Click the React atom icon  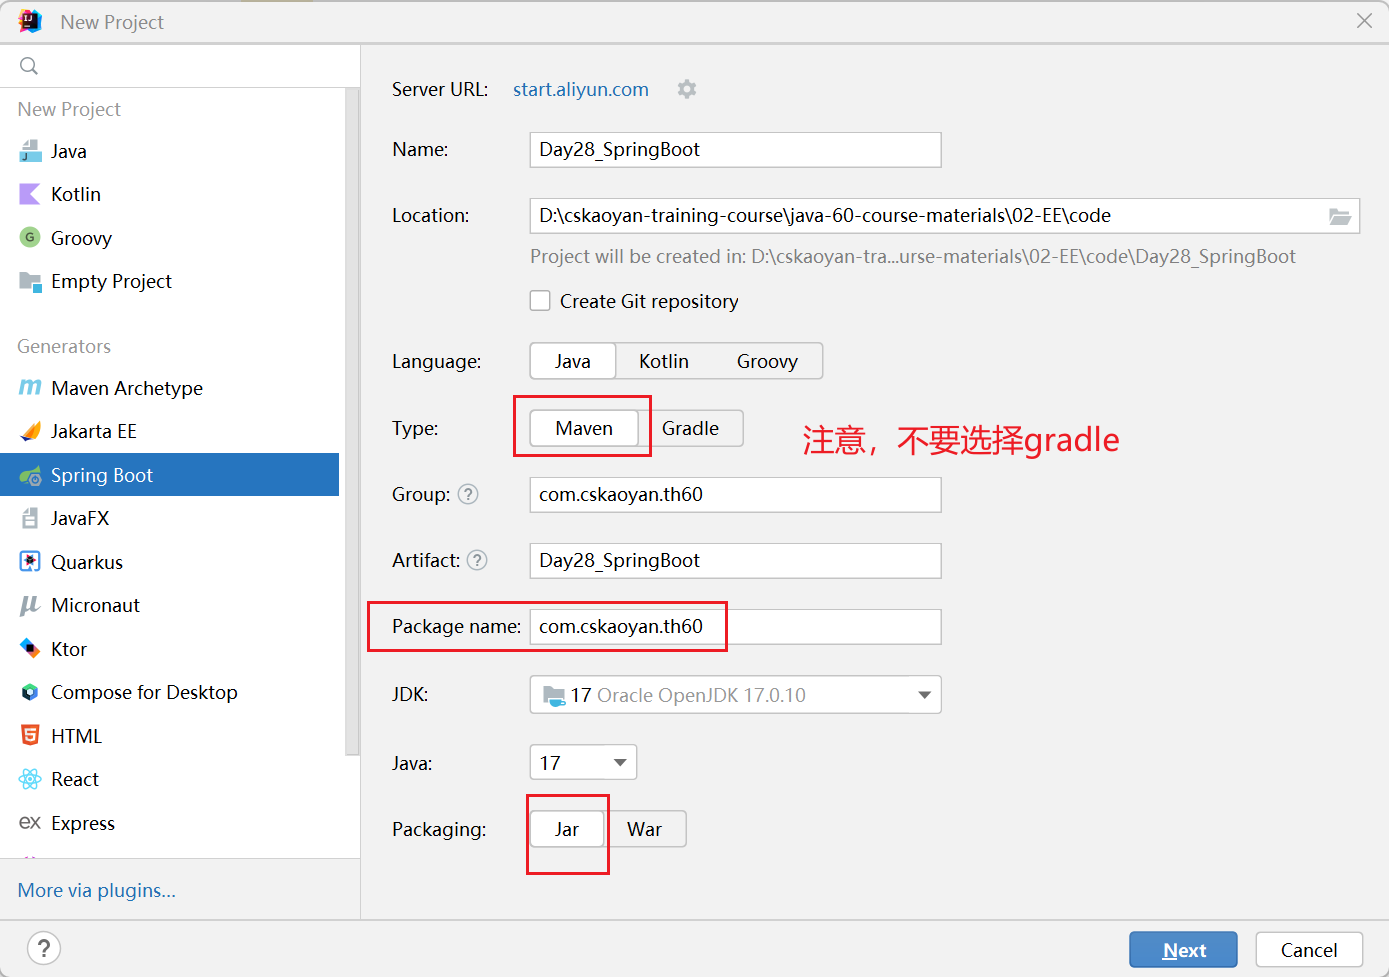click(30, 779)
